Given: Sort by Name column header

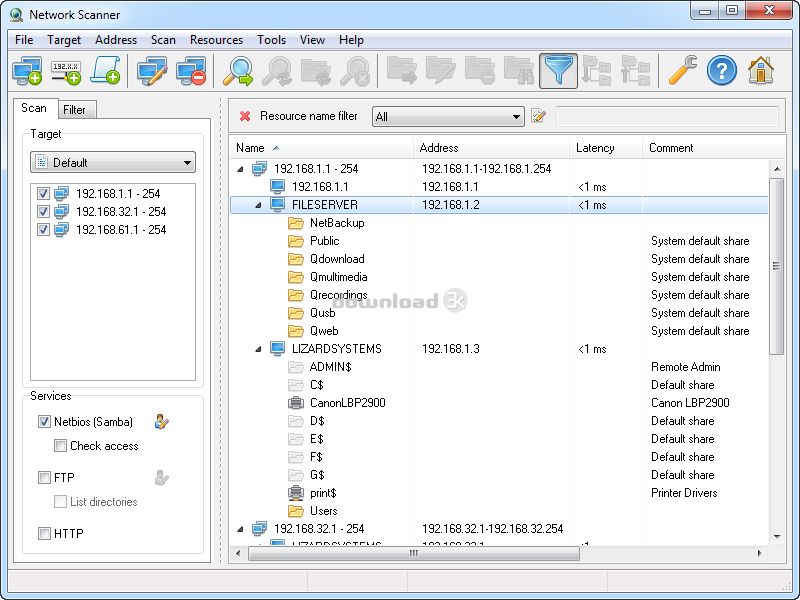Looking at the screenshot, I should (321, 148).
